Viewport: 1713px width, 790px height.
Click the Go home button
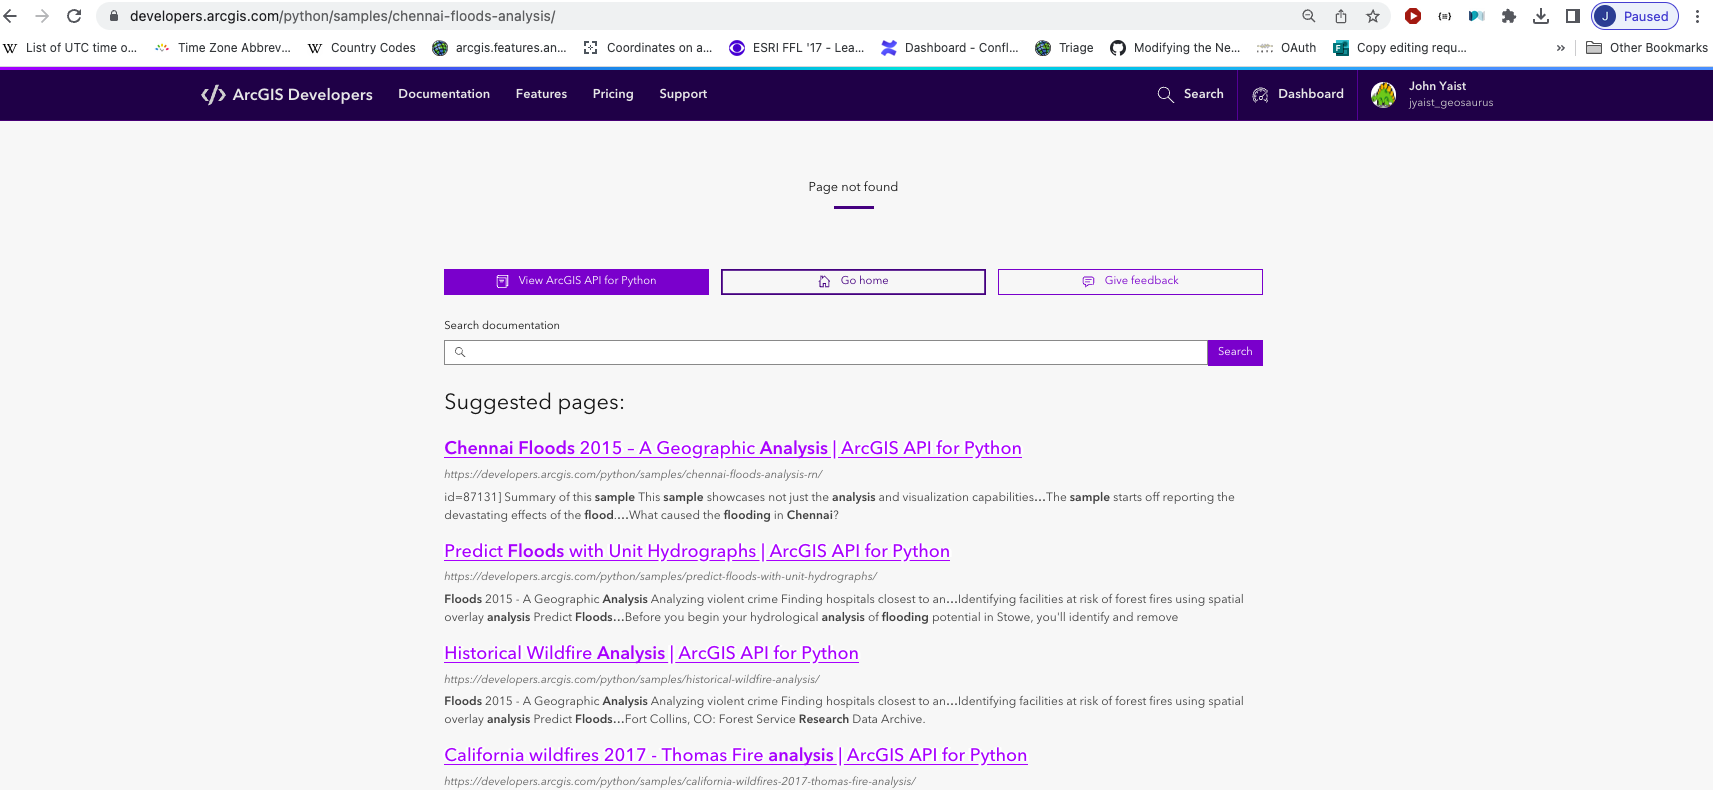pos(853,282)
